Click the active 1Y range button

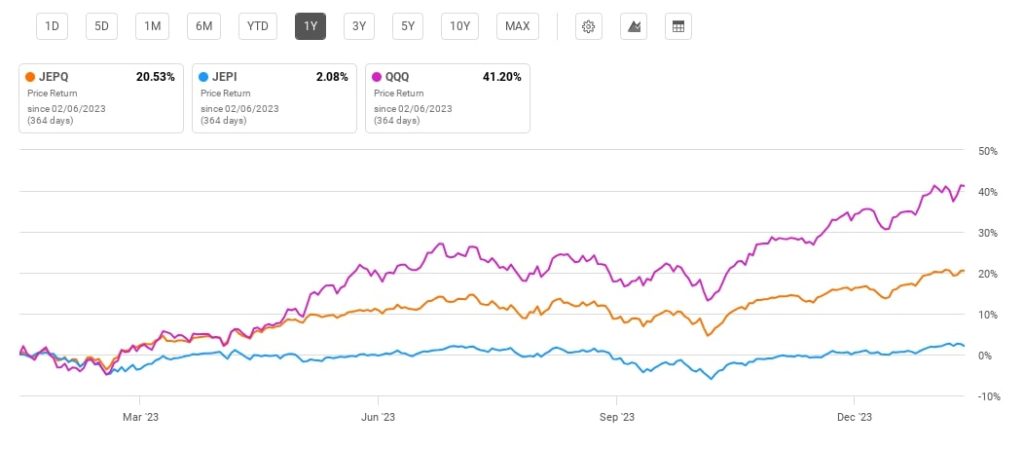click(310, 27)
